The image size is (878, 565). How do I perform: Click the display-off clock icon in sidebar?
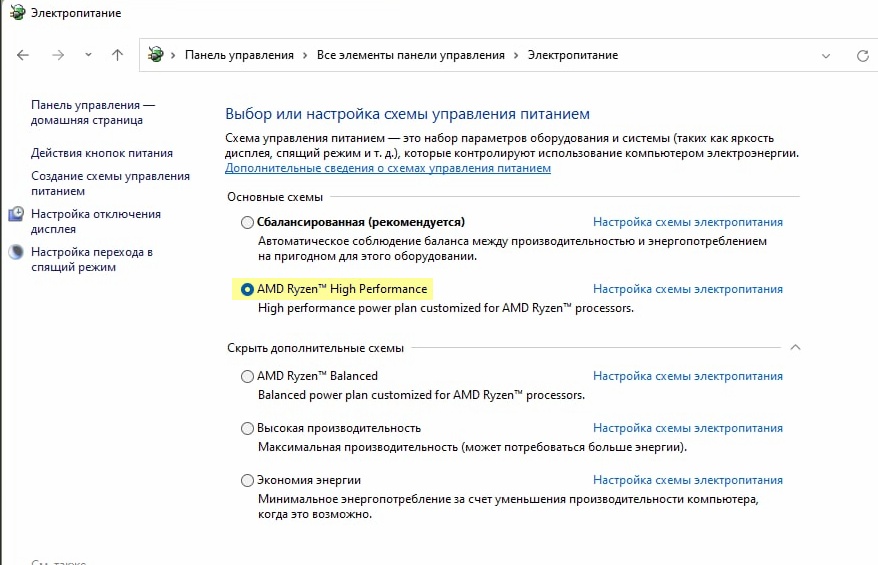[x=16, y=214]
